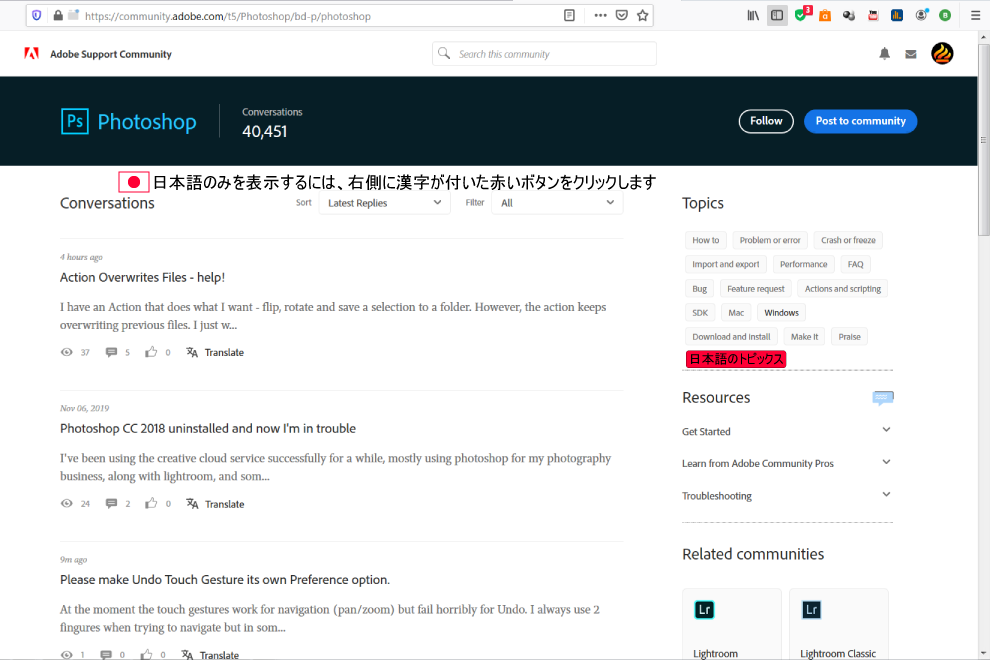This screenshot has height=660, width=990.
Task: Expand the Get Started resource section
Action: pos(886,431)
